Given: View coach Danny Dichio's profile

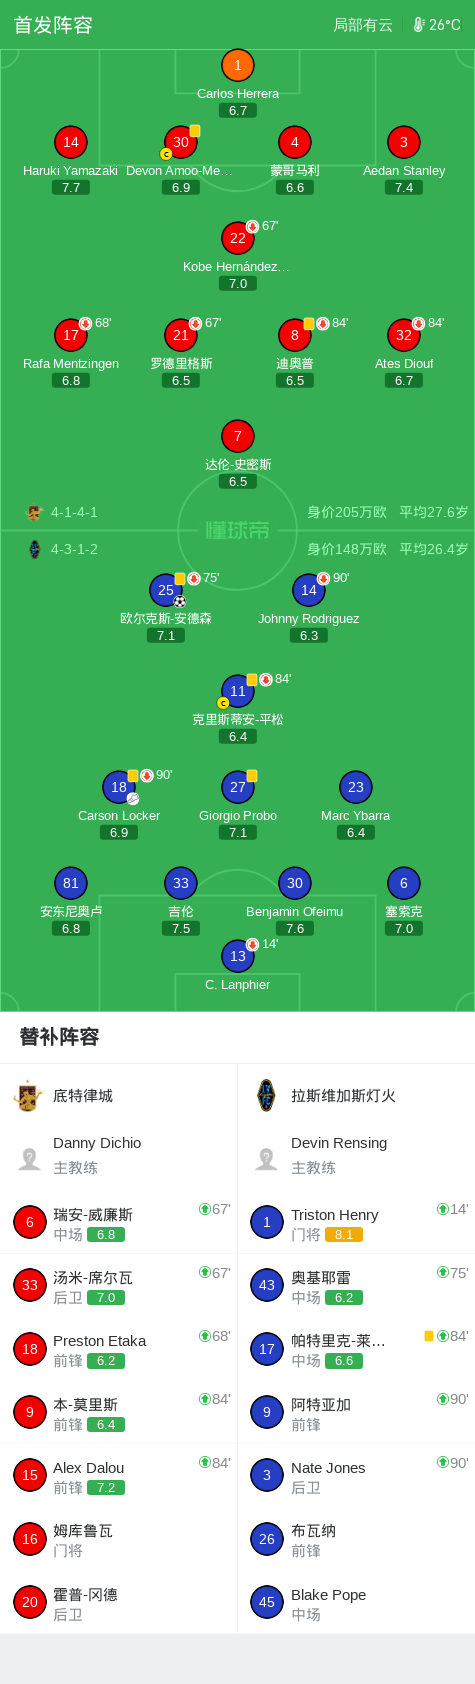Looking at the screenshot, I should (x=119, y=1155).
